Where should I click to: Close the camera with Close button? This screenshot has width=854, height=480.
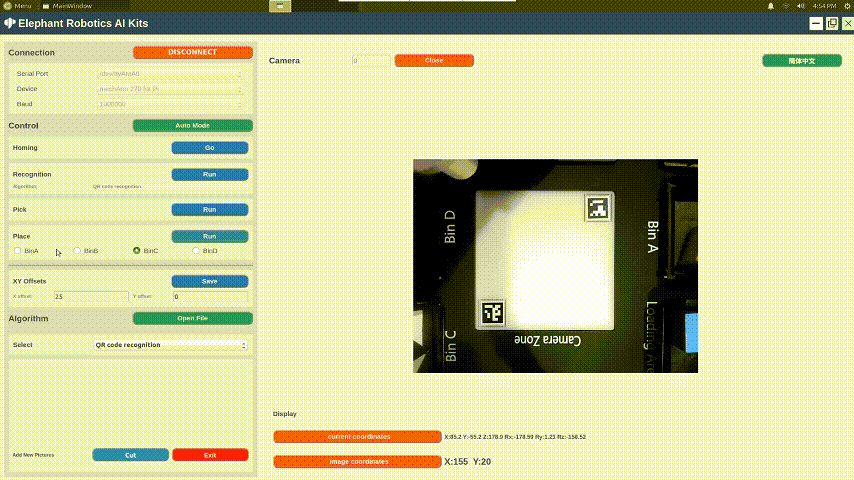[x=434, y=60]
